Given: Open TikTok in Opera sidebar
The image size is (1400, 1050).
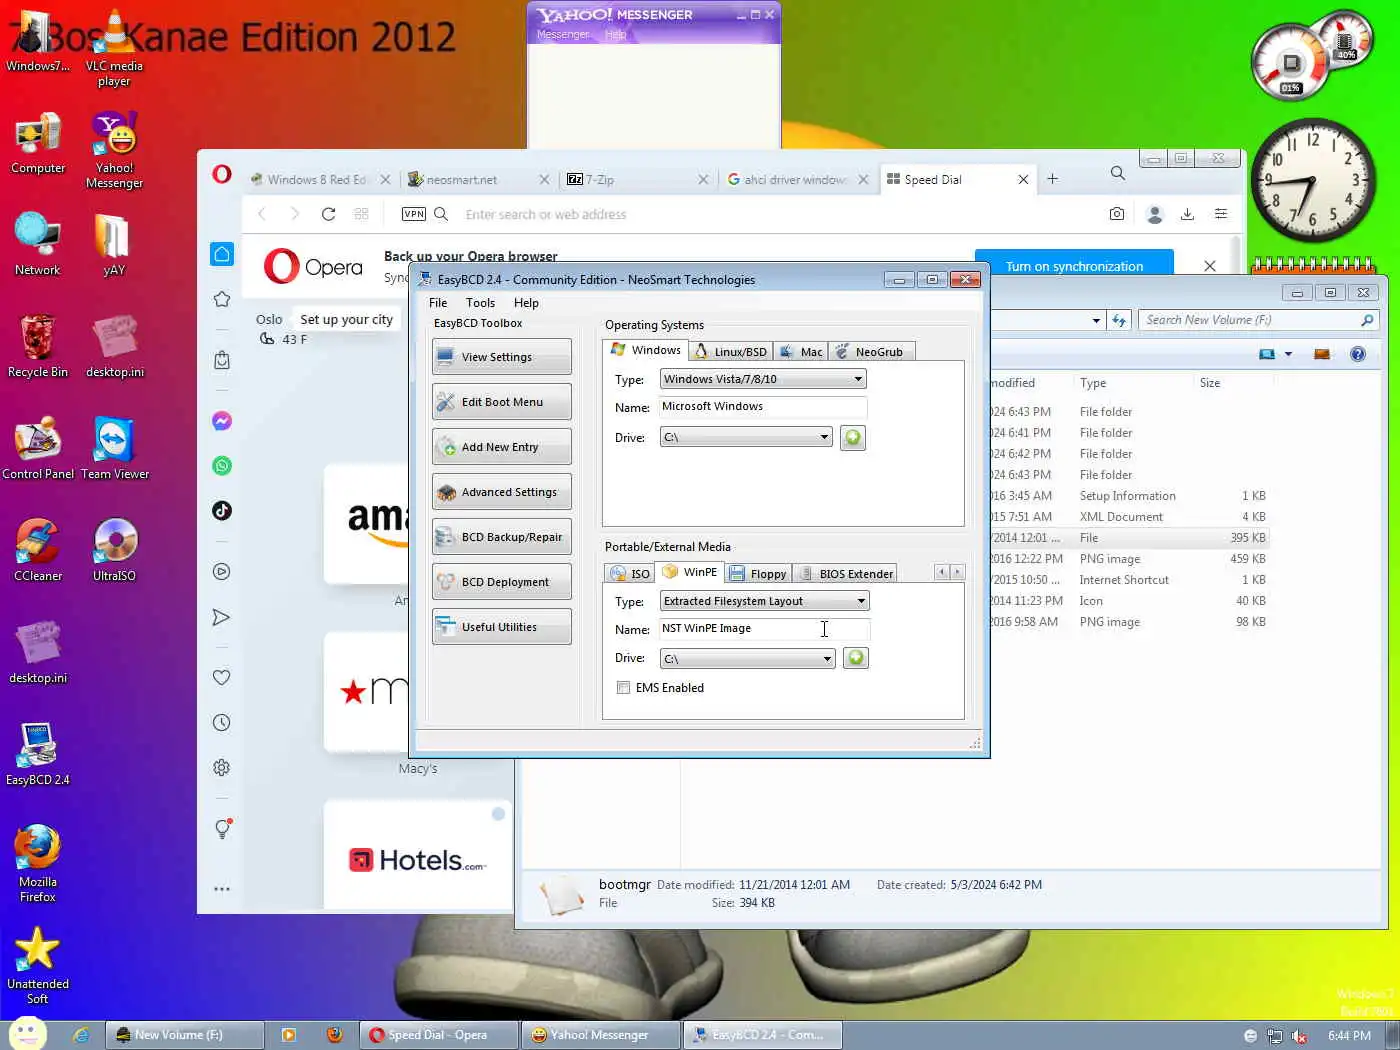Looking at the screenshot, I should (x=222, y=511).
